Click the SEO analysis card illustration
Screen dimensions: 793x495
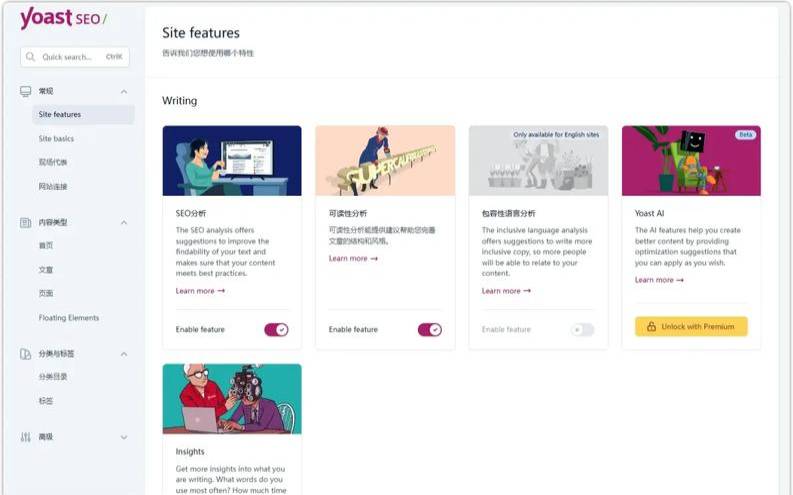coord(232,161)
